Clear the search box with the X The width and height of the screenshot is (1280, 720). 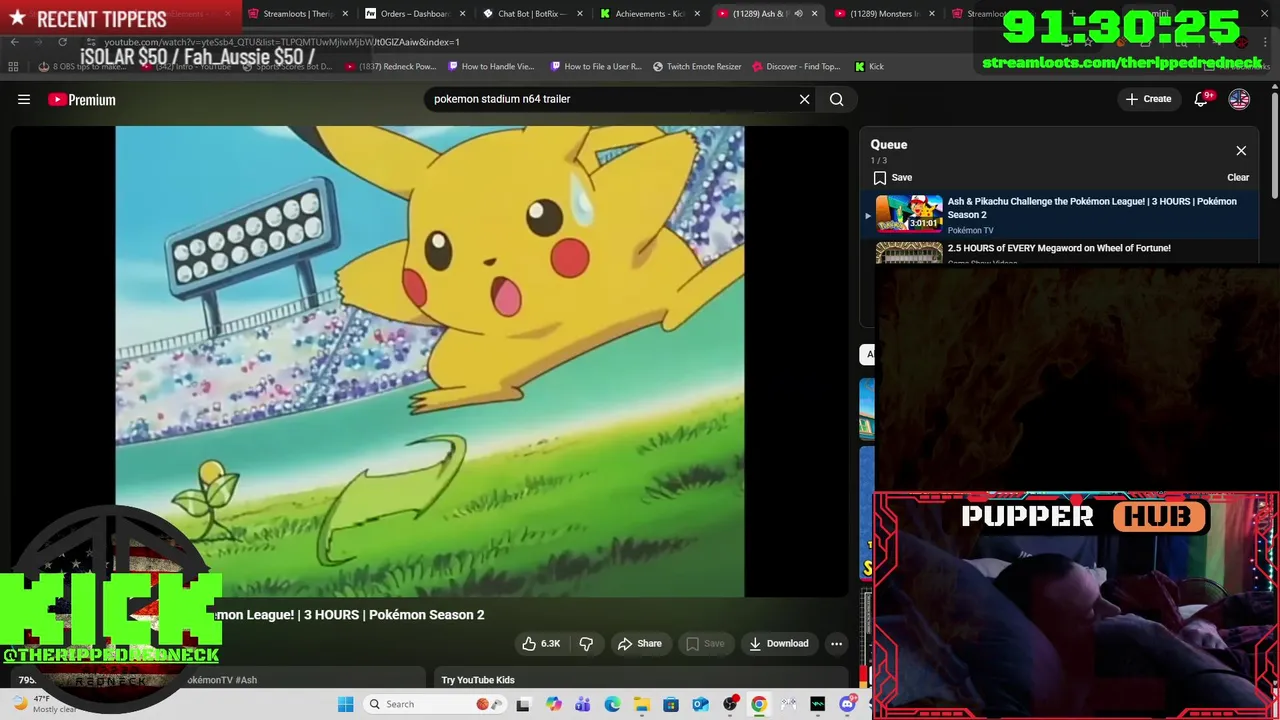(x=804, y=99)
